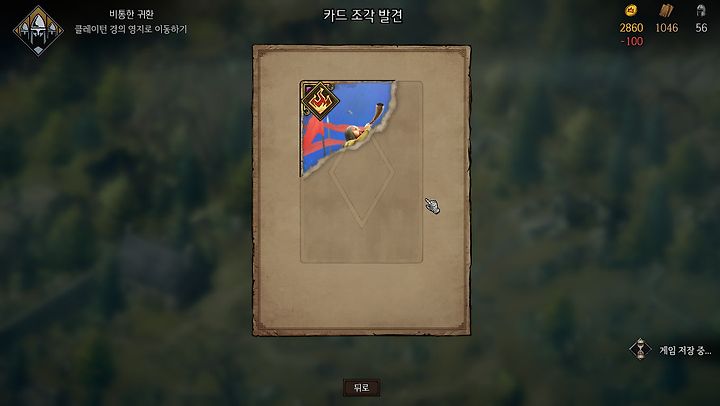Click the 게임 저장 중 status text
Viewport: 720px width, 406px height.
pyautogui.click(x=685, y=350)
